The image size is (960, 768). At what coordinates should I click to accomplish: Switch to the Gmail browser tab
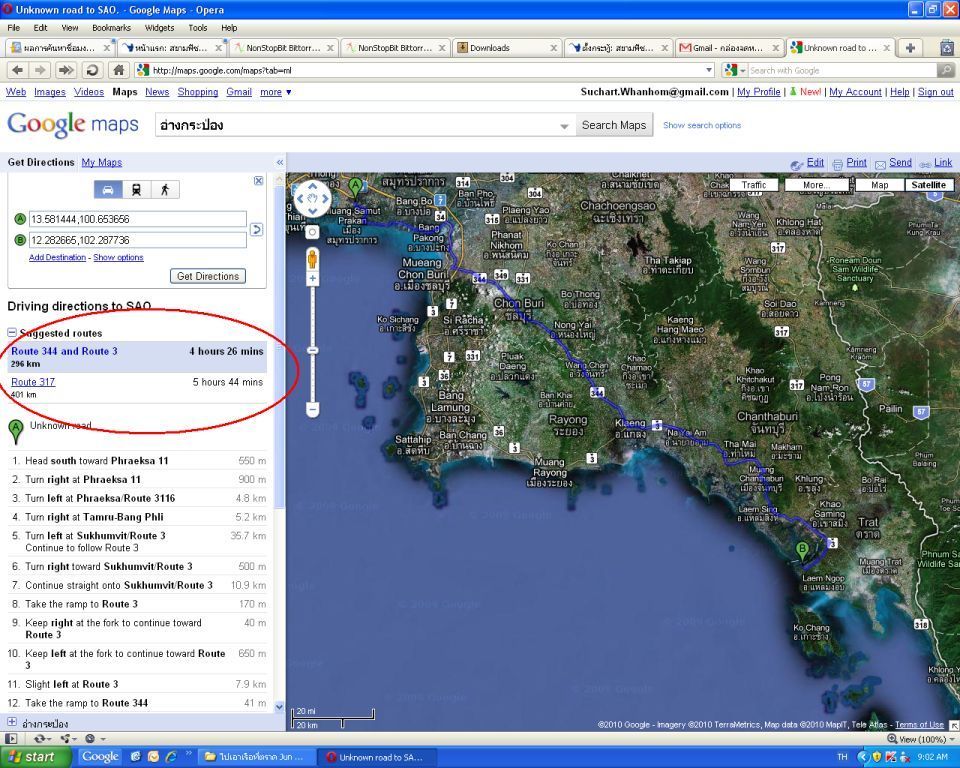(x=729, y=48)
